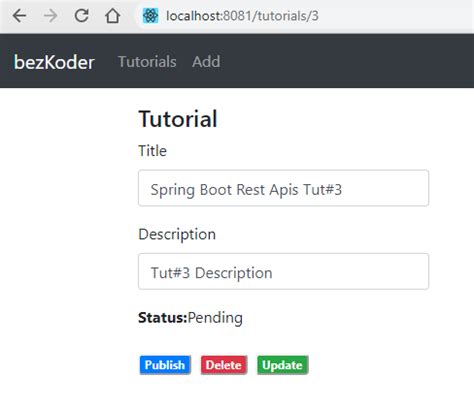Image resolution: width=474 pixels, height=407 pixels.
Task: Go to the Tutorials nav item
Action: click(147, 62)
